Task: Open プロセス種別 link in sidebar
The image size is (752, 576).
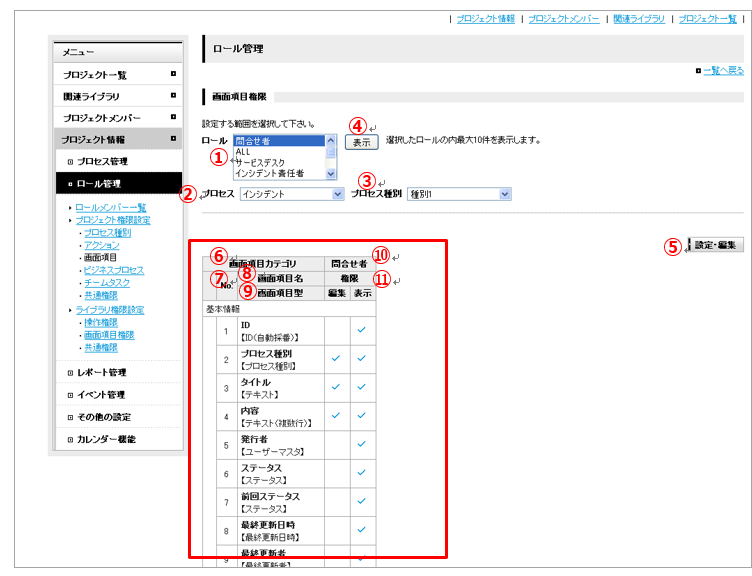Action: coord(107,233)
